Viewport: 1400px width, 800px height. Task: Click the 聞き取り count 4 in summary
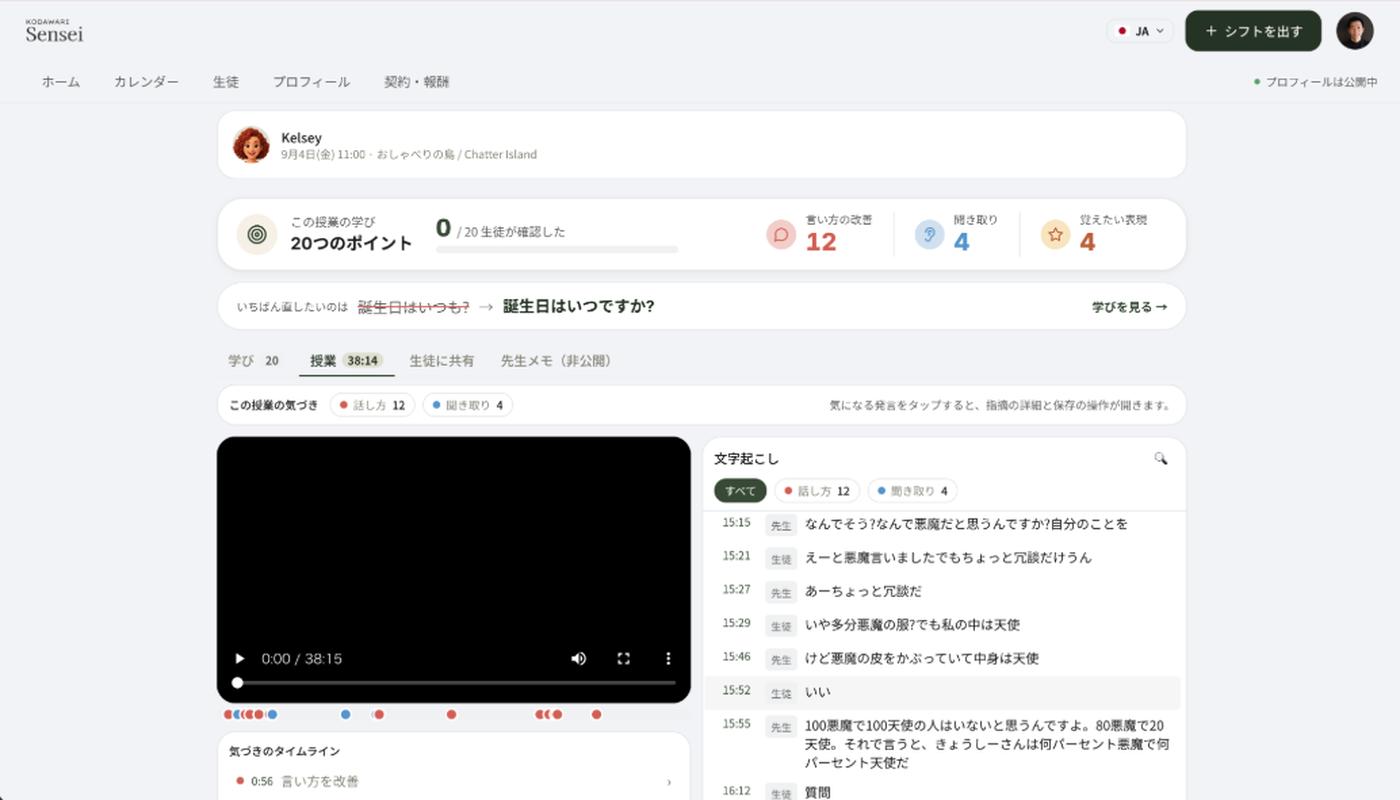point(961,242)
